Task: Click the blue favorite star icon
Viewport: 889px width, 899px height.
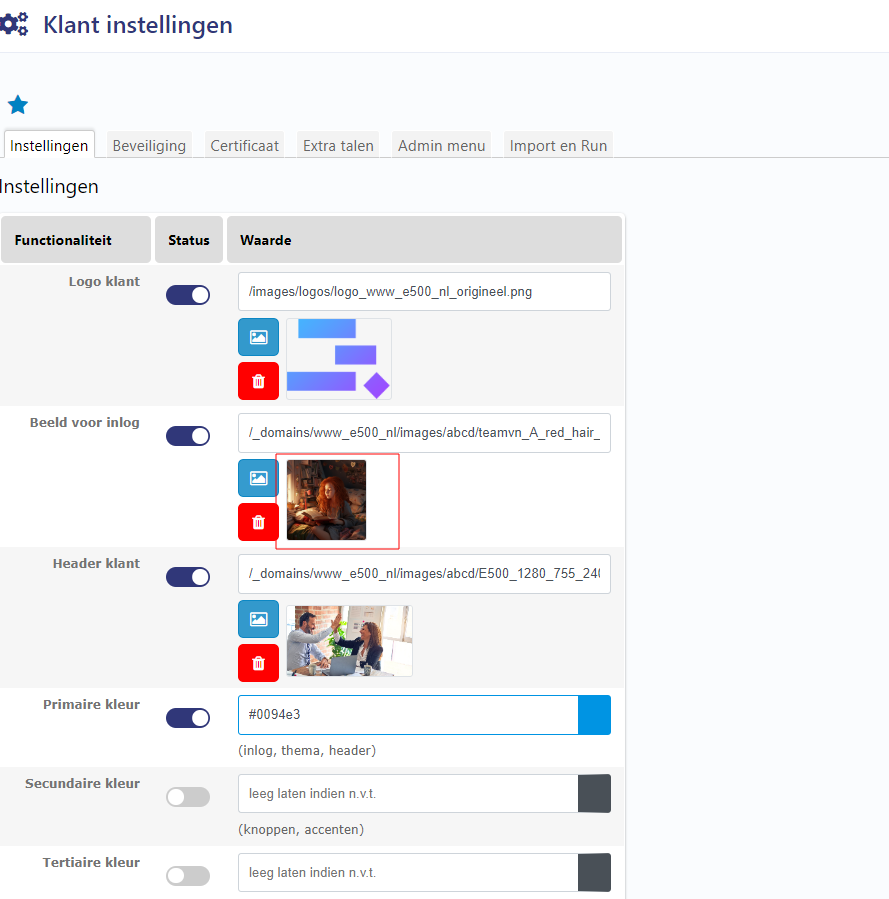Action: point(18,105)
